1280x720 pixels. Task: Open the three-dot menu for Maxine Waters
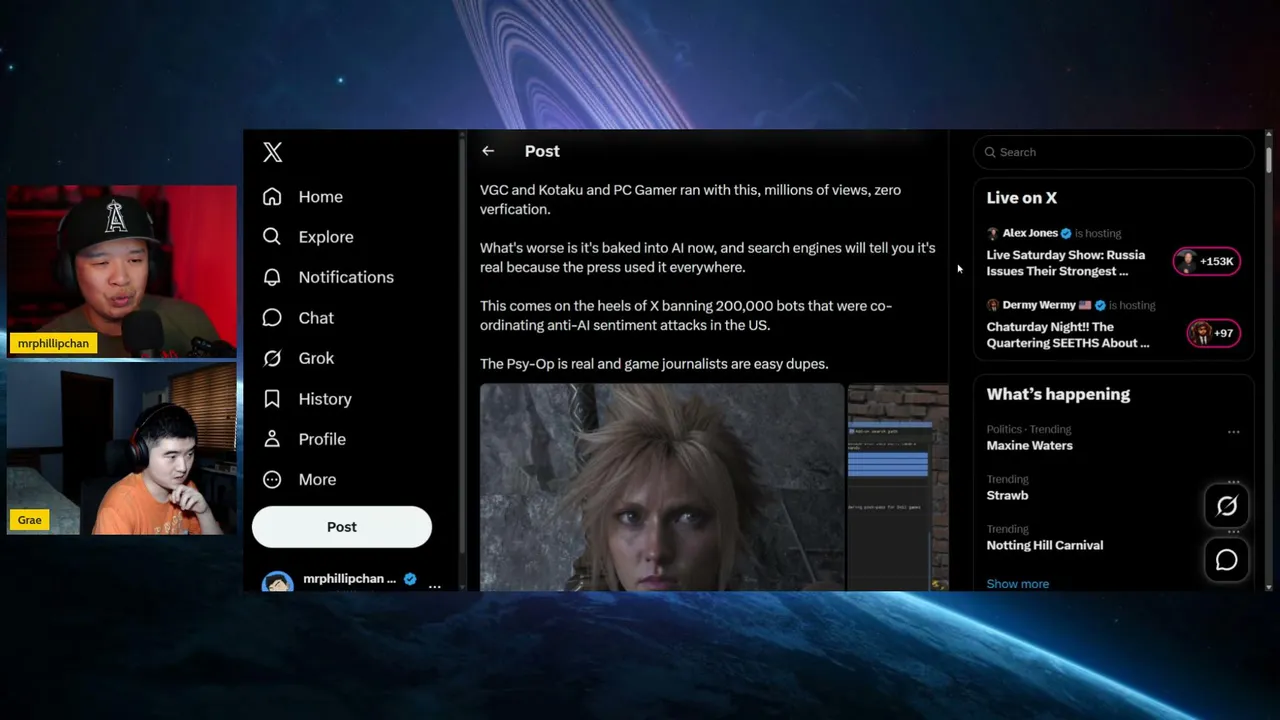point(1233,432)
